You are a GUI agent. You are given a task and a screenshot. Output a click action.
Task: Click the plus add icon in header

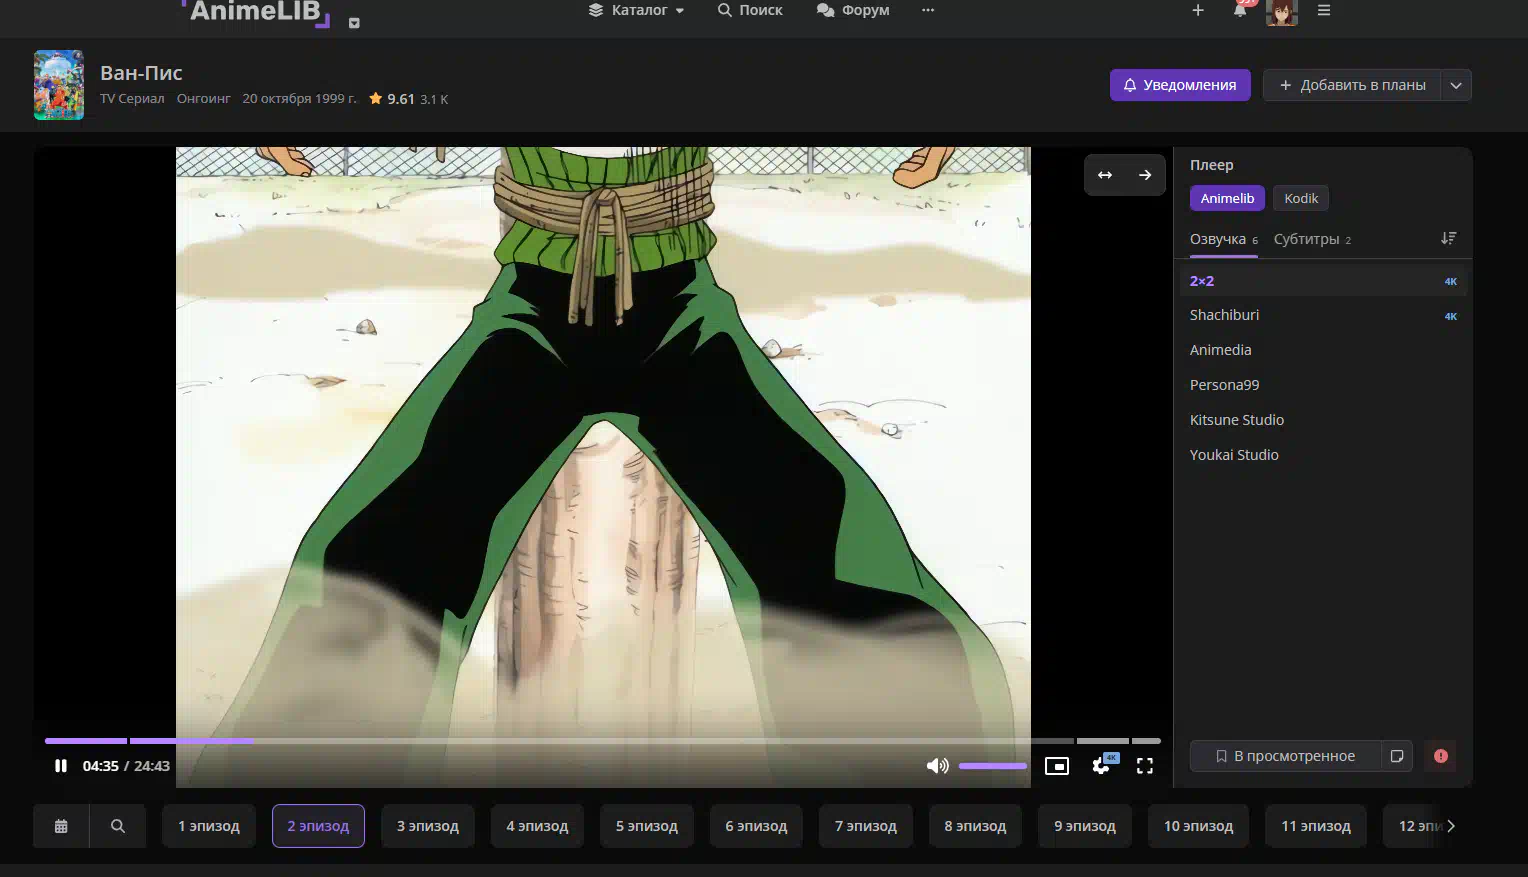pos(1198,10)
